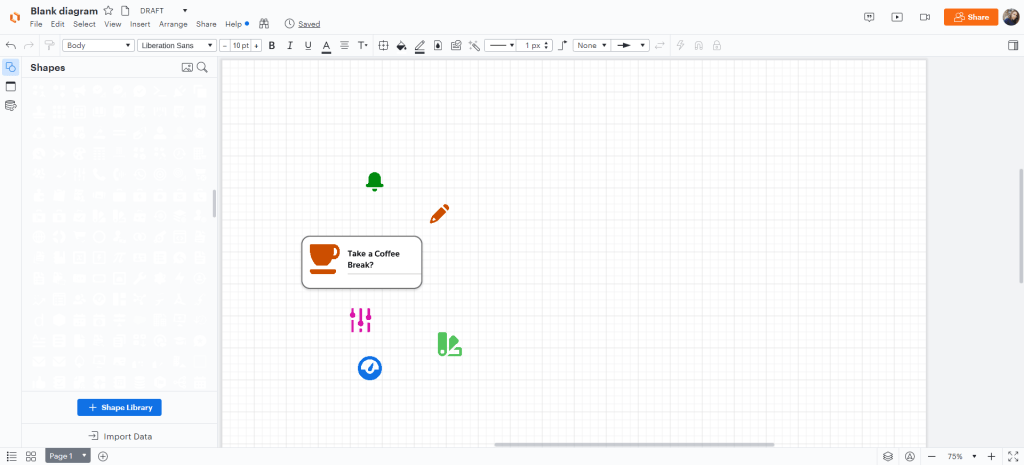Screen dimensions: 1024x465
Task: Toggle bold text formatting
Action: (272, 45)
